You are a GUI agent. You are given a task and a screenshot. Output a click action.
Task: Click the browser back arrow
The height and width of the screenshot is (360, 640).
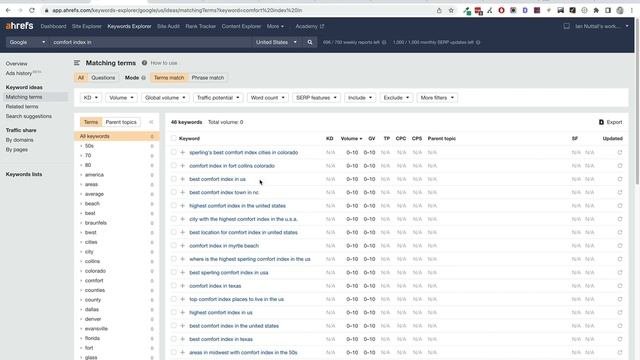pyautogui.click(x=8, y=10)
